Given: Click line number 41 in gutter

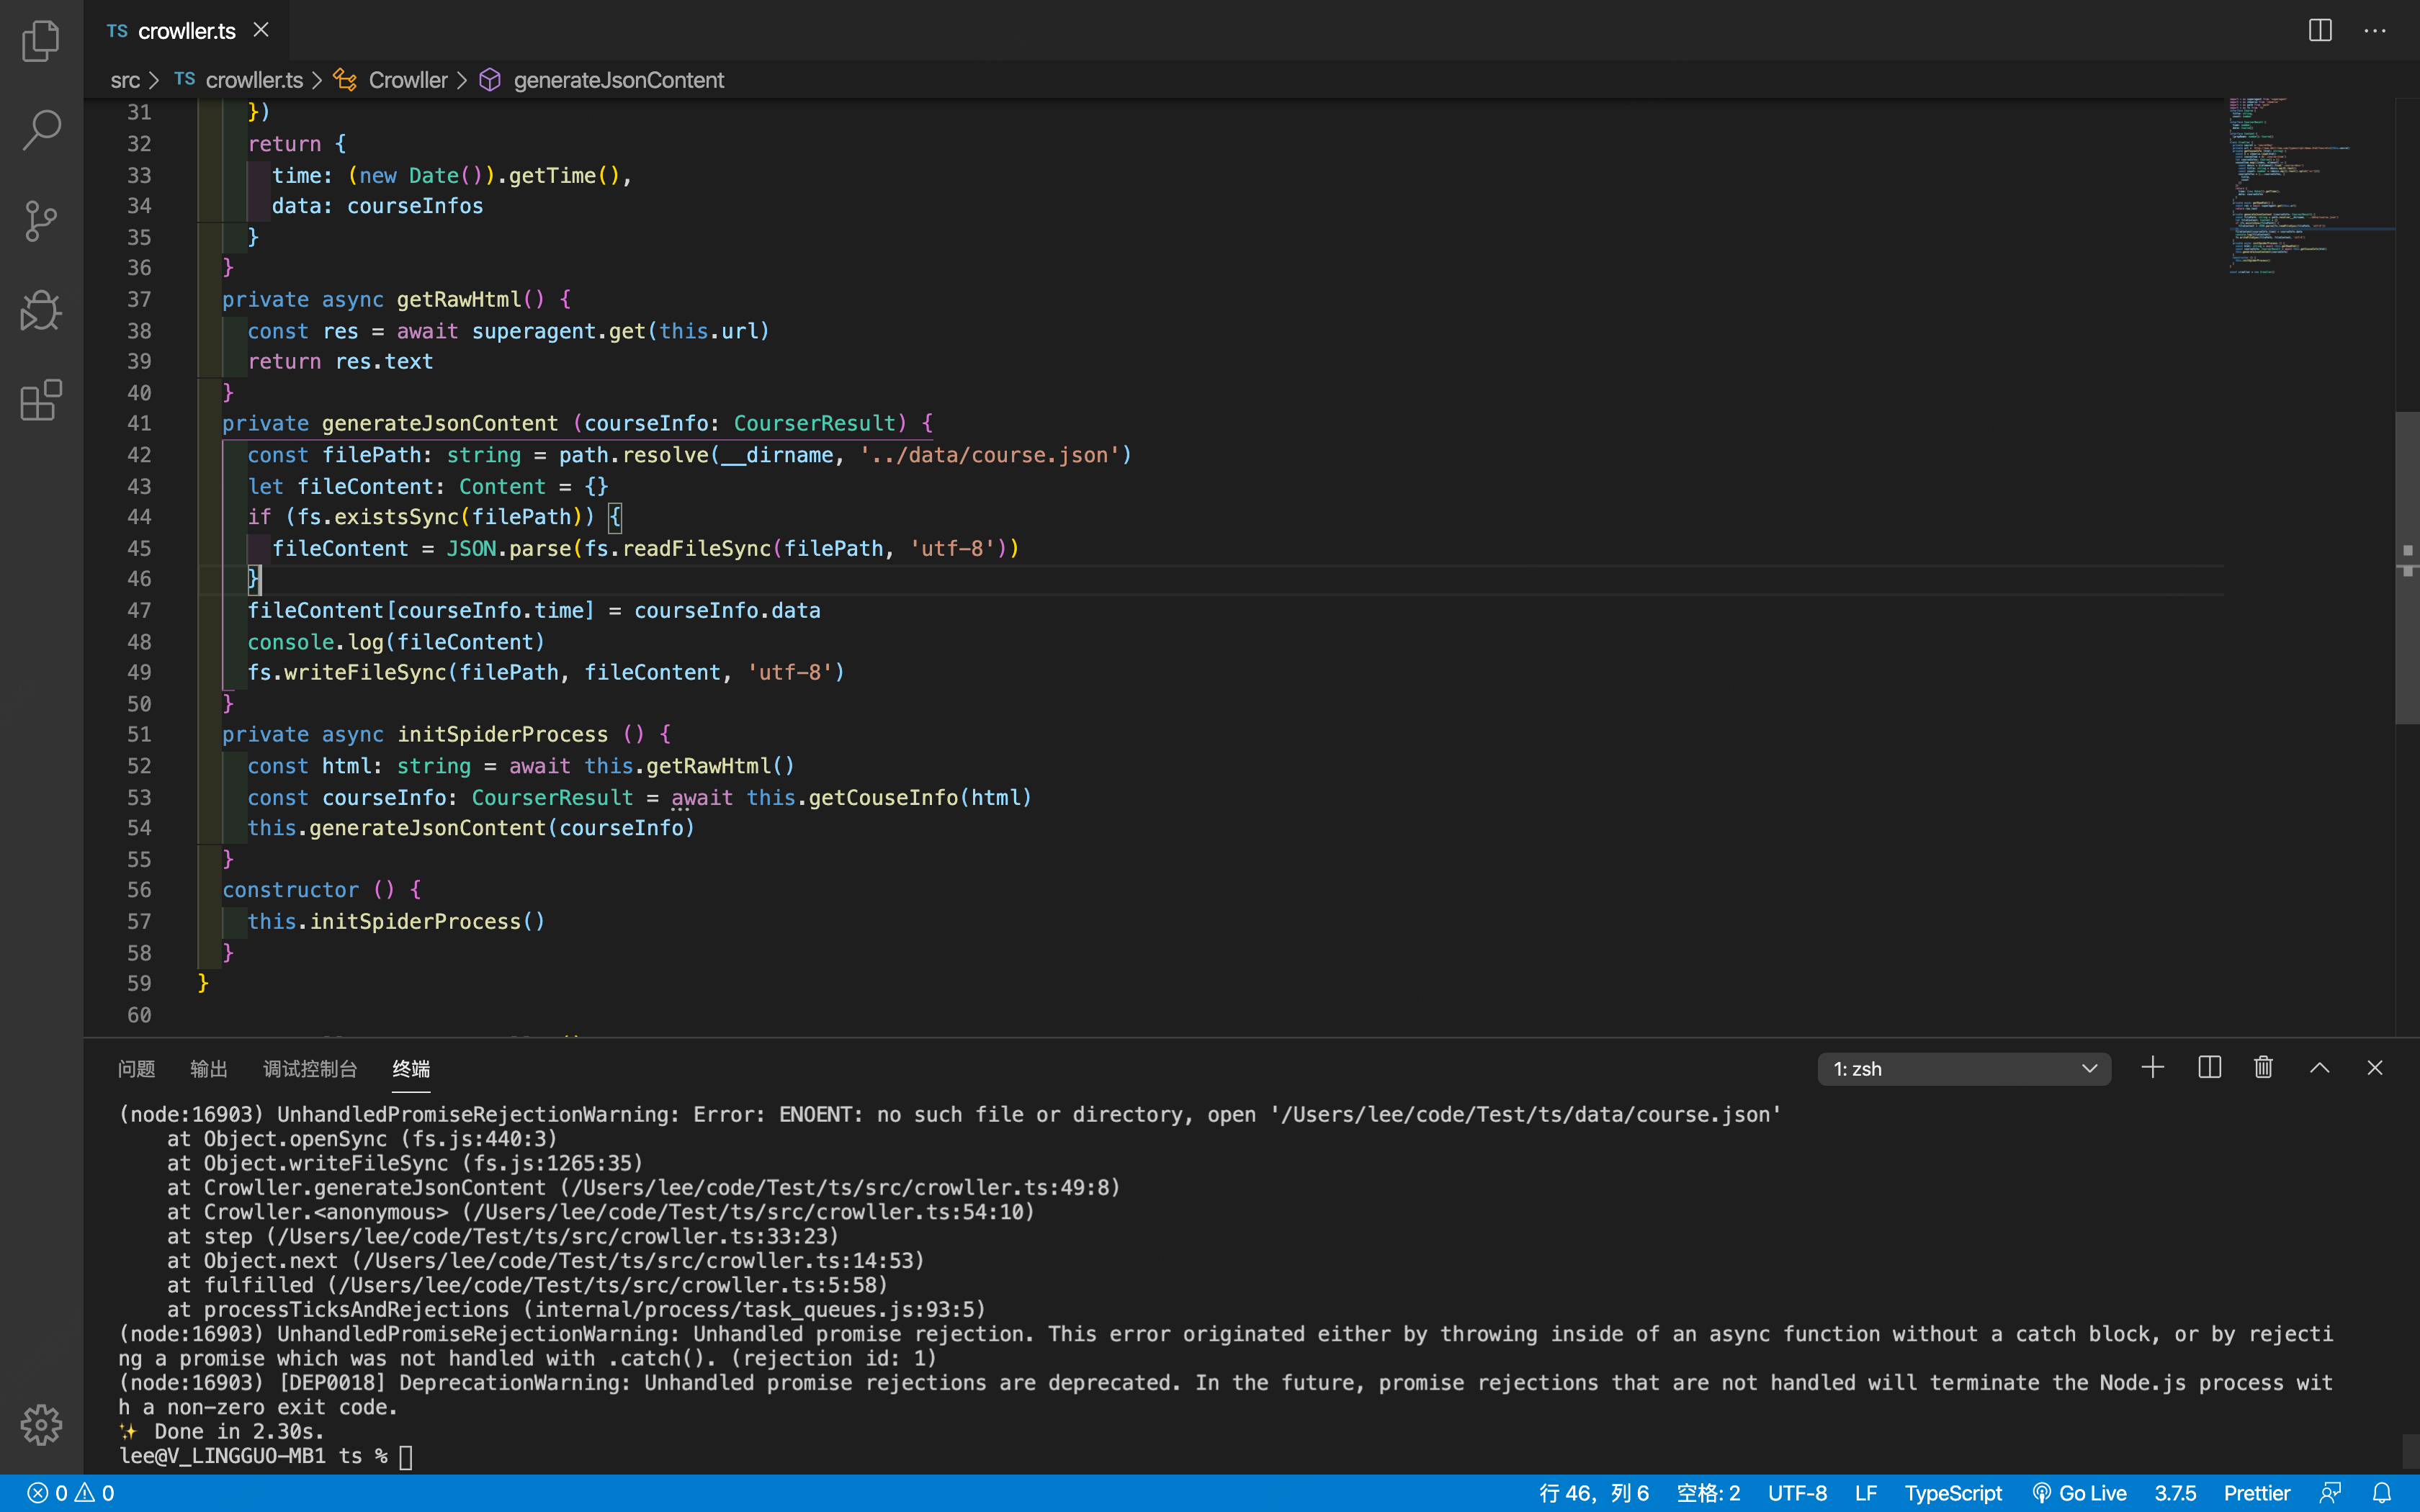Looking at the screenshot, I should point(139,424).
